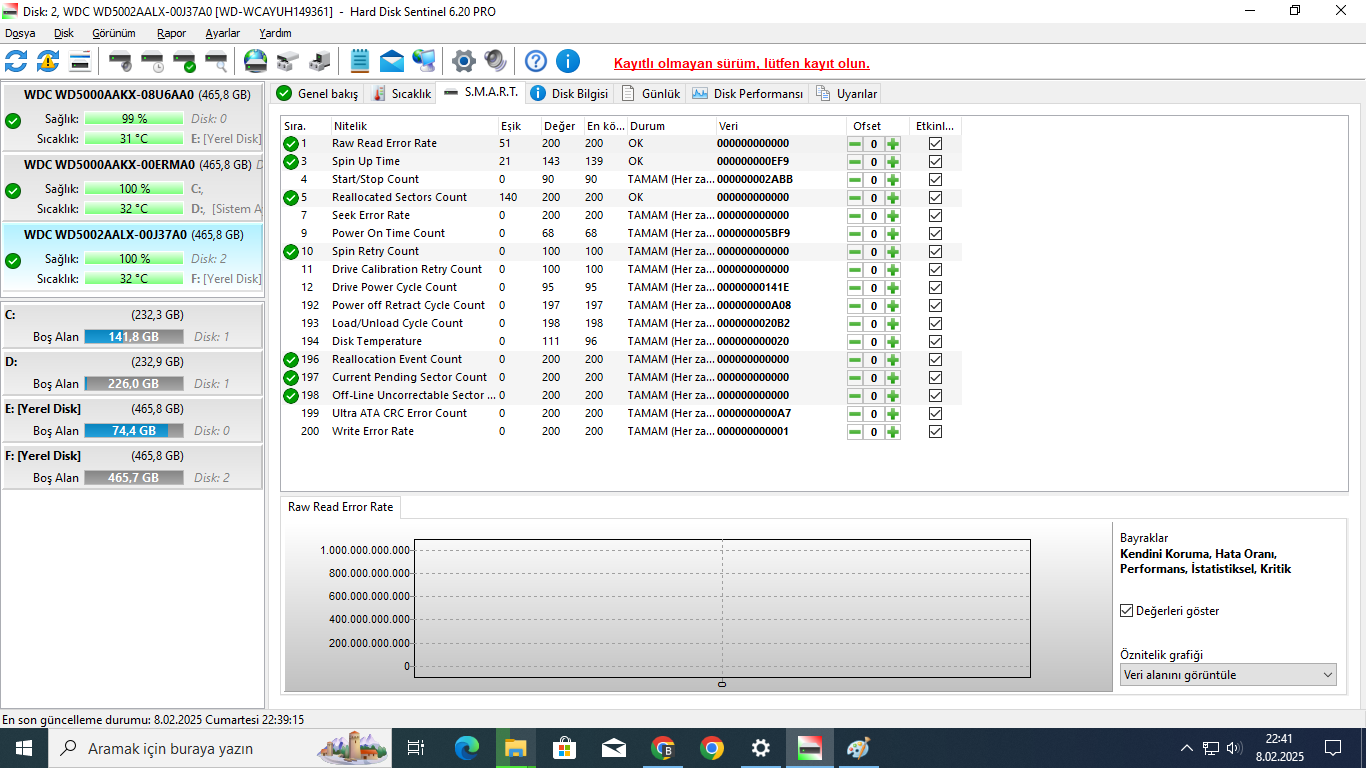
Task: Toggle enable checkbox for Spin Retry Count
Action: 935,252
